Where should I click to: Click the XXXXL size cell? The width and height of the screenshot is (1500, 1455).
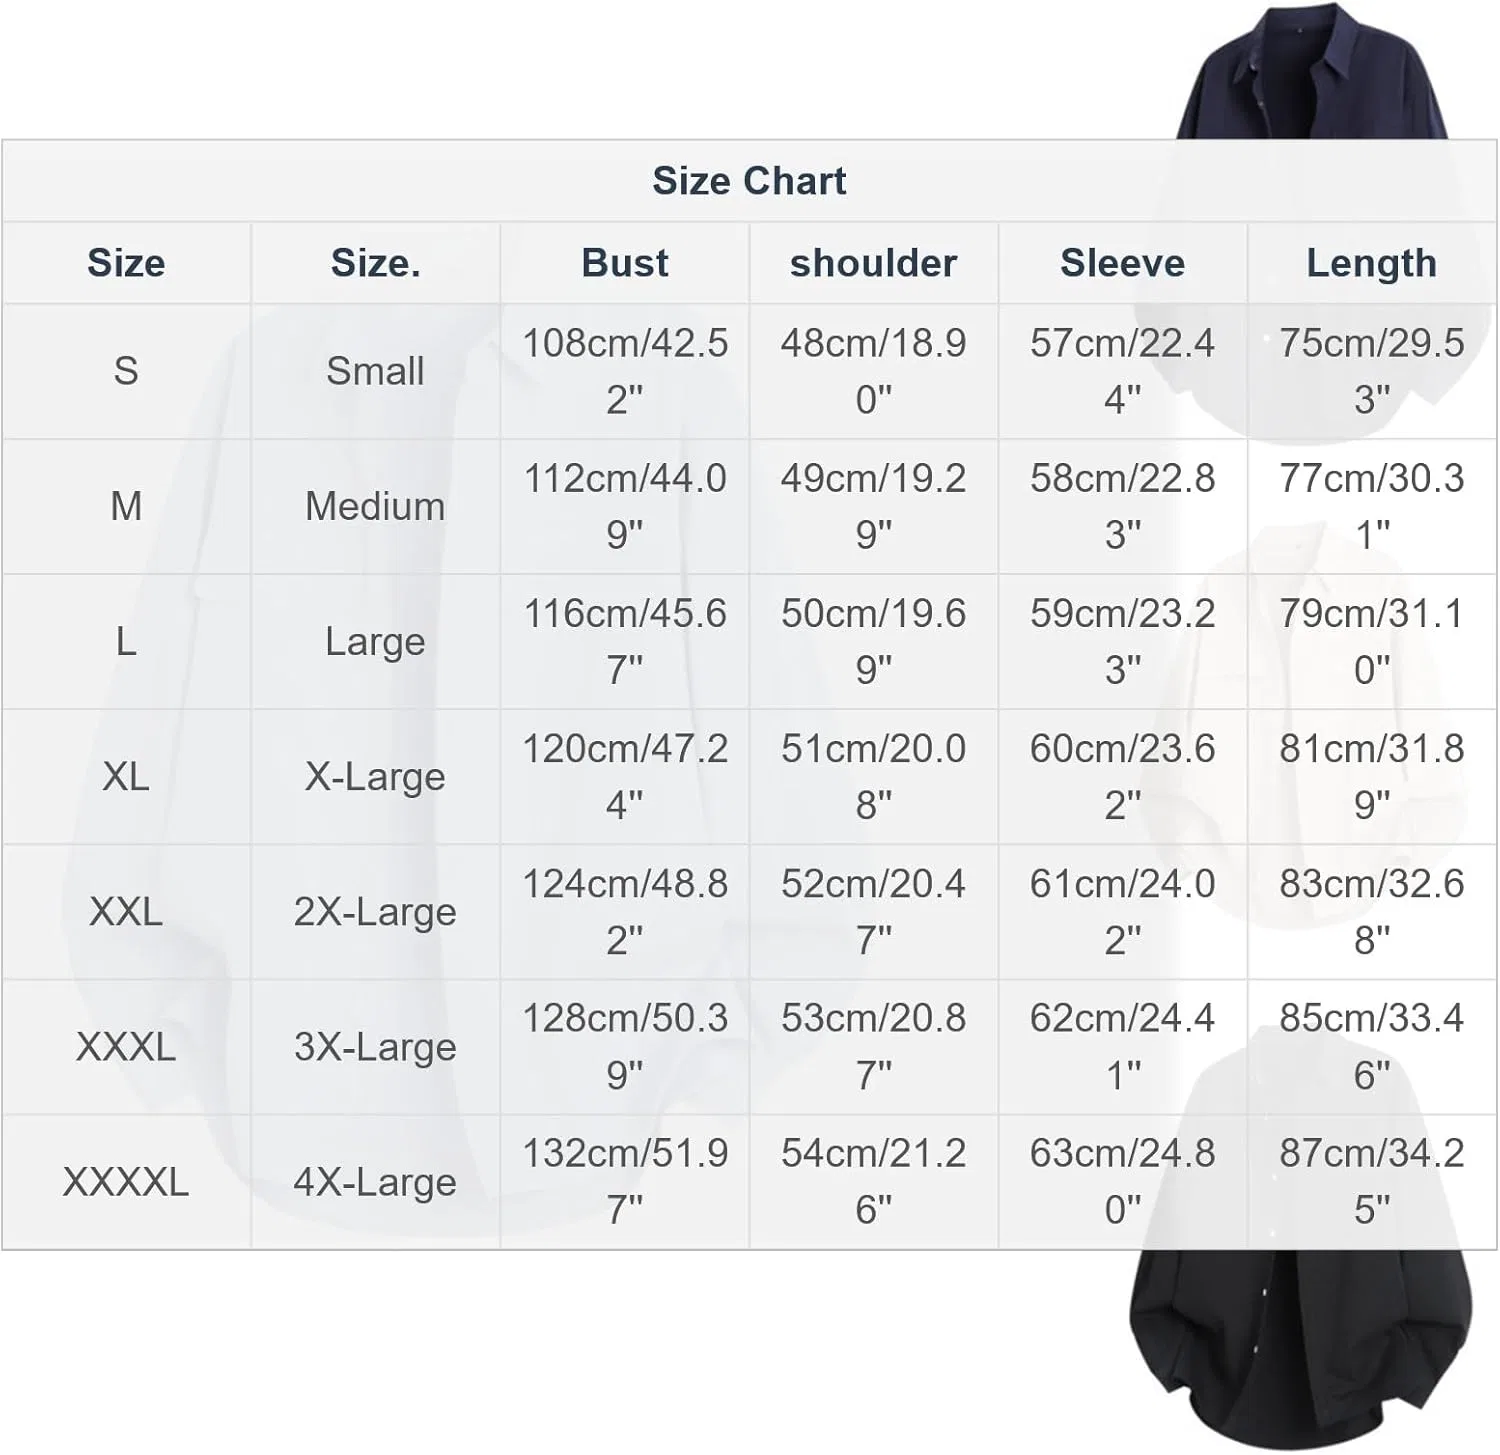point(126,1182)
